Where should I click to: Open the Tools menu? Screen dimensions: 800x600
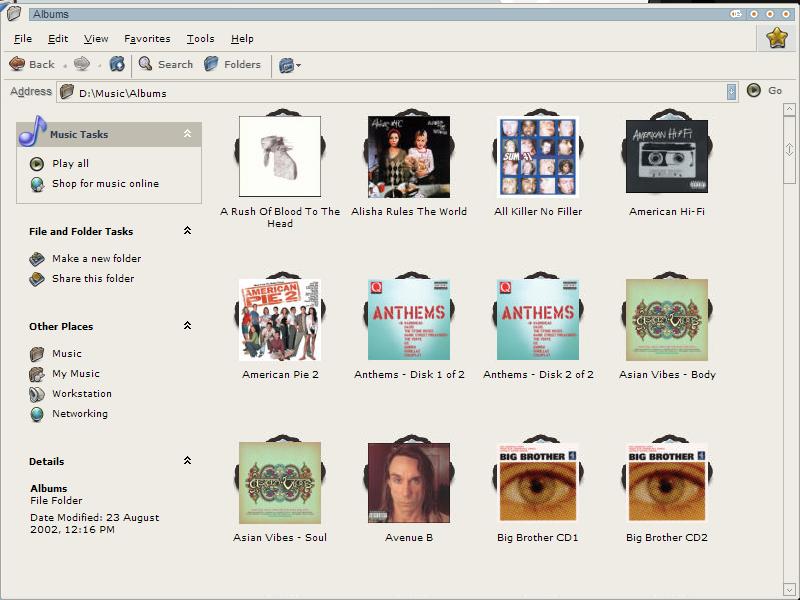tap(201, 39)
